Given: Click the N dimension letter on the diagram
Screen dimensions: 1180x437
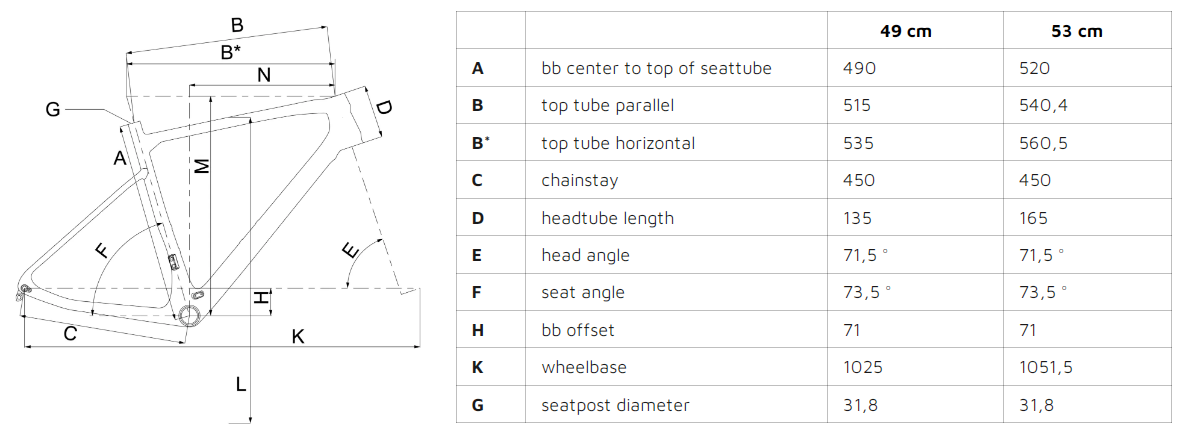Looking at the screenshot, I should [x=263, y=75].
